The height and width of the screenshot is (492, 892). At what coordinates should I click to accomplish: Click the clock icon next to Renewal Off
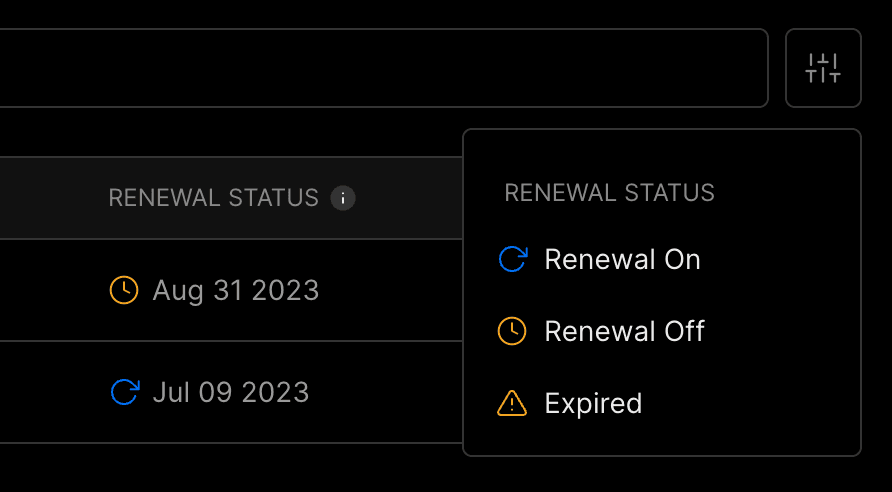point(512,331)
